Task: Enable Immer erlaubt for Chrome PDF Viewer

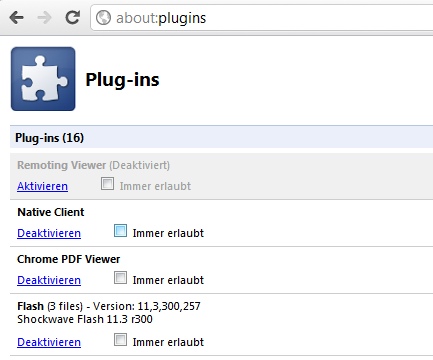Action: [120, 278]
